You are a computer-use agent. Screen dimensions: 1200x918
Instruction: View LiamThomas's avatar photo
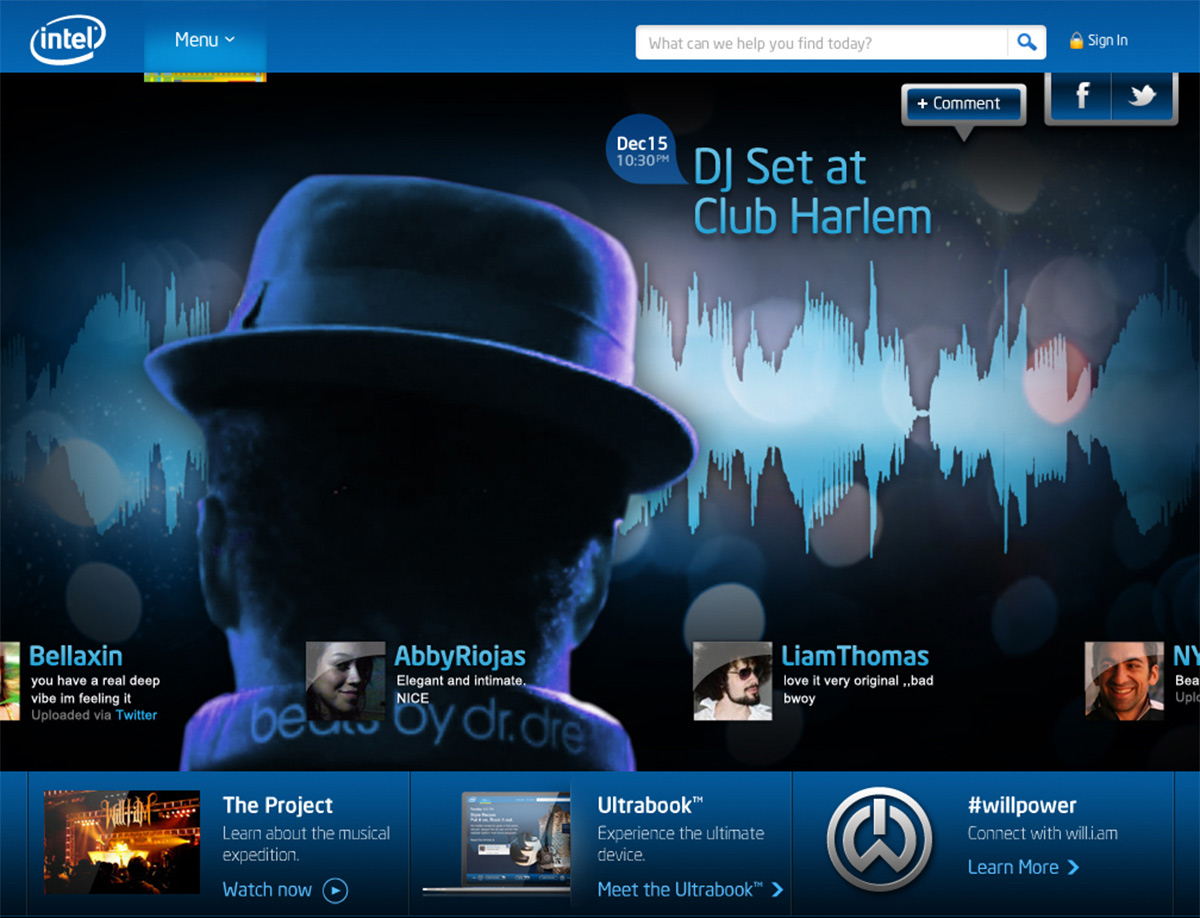click(x=733, y=681)
